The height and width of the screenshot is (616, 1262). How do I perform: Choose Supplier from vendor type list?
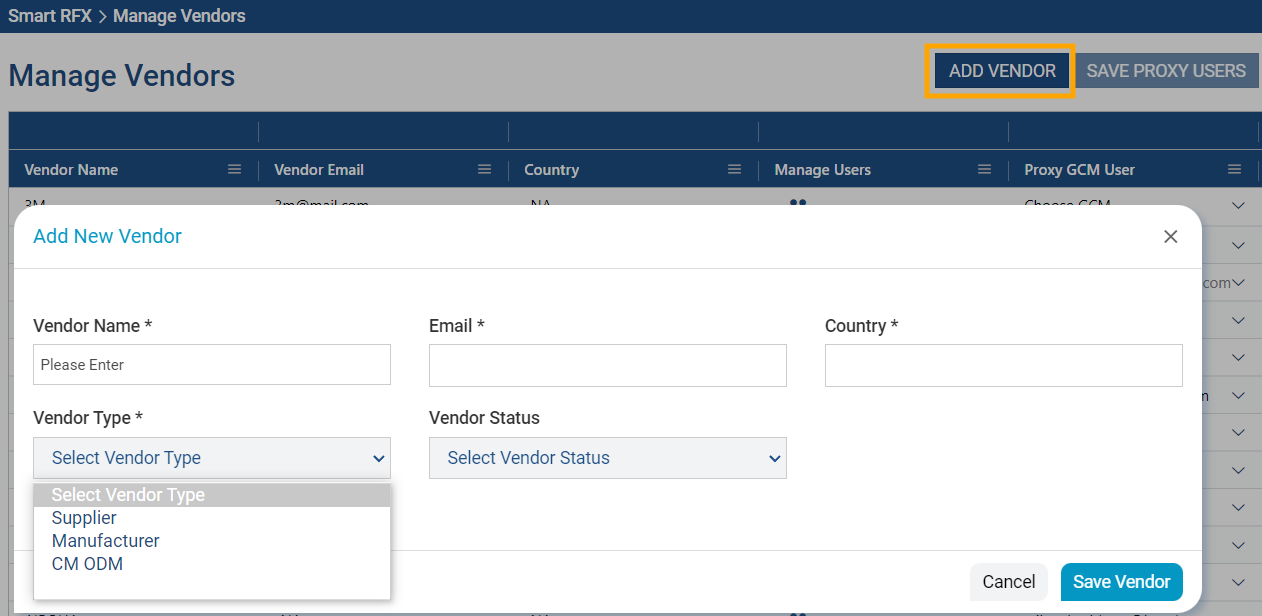click(85, 518)
